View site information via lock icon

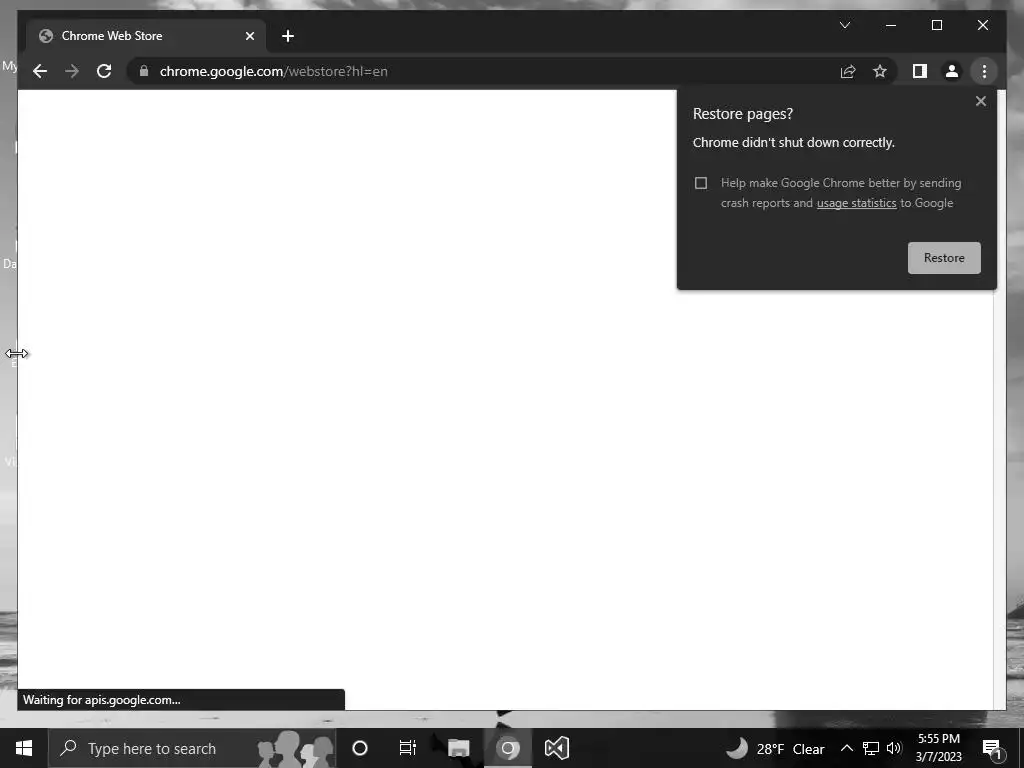144,71
